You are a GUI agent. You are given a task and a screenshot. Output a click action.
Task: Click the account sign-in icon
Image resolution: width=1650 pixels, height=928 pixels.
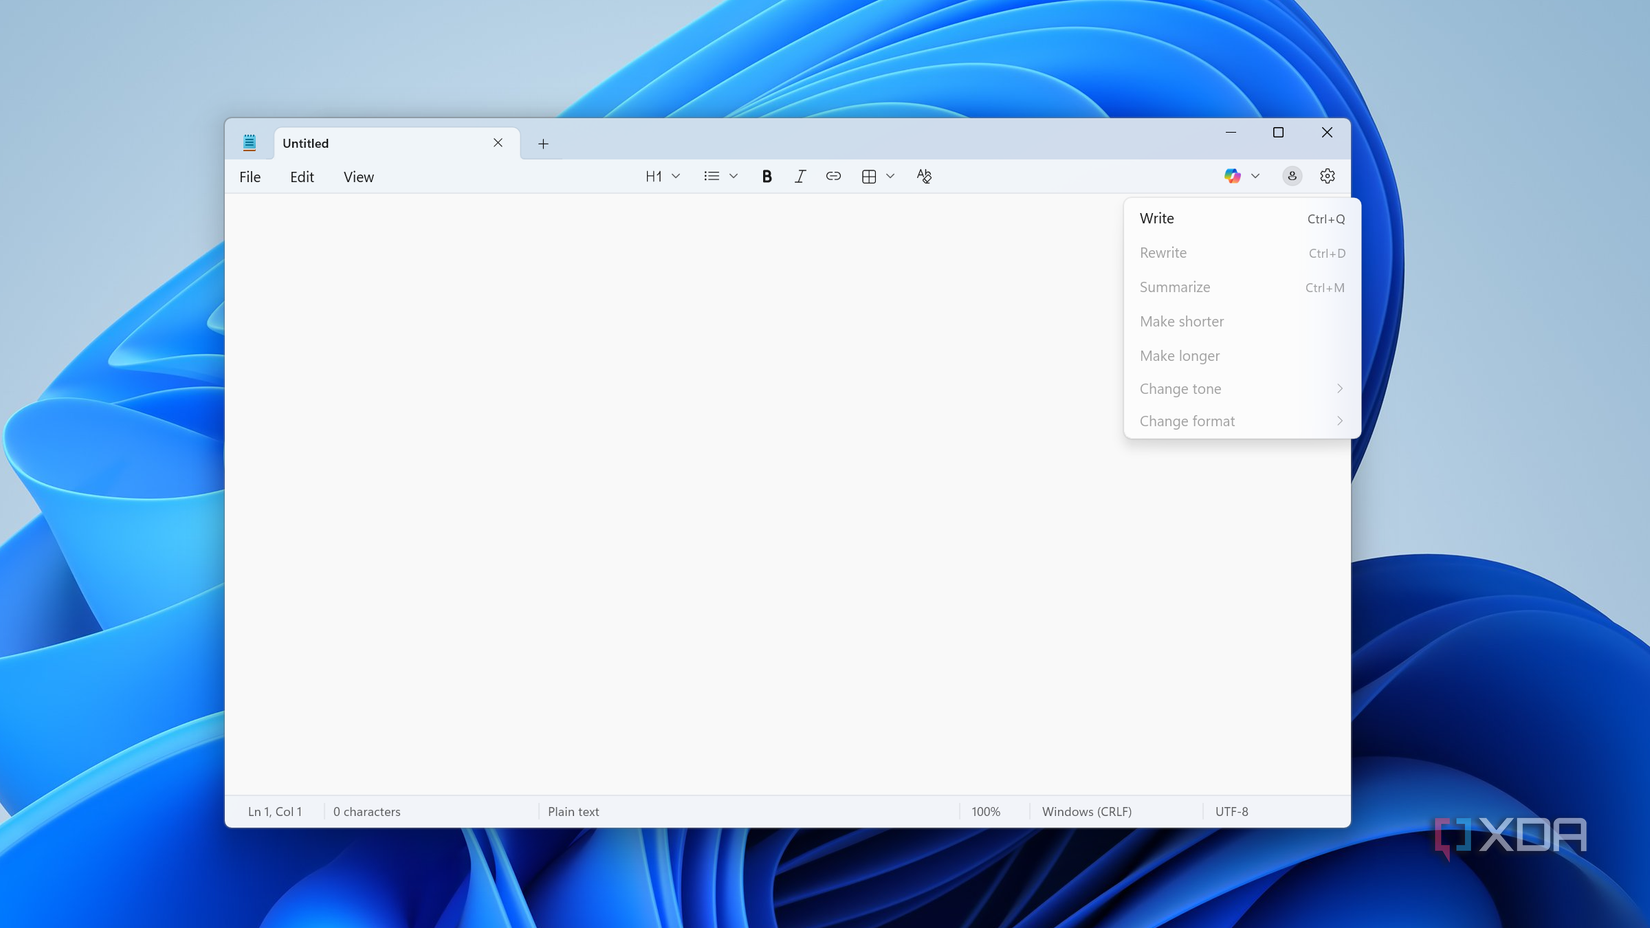1291,175
